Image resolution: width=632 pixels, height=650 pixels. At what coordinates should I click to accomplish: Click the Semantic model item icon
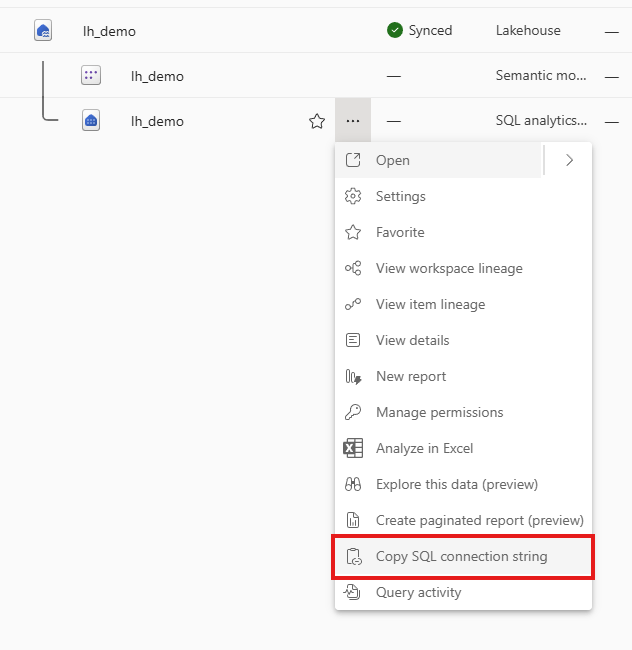(91, 75)
